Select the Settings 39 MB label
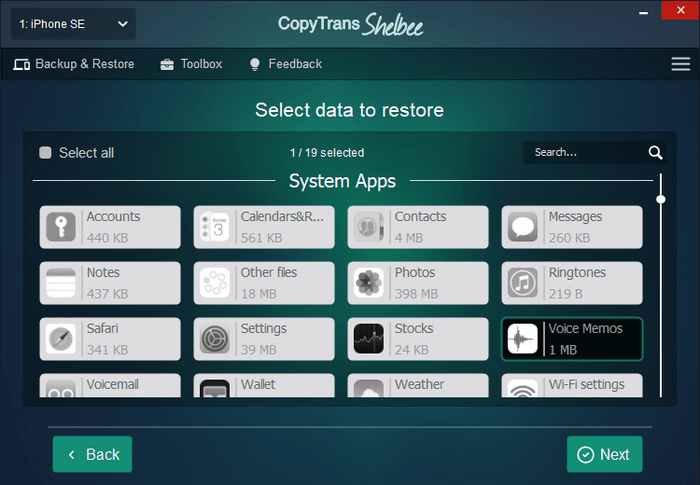The width and height of the screenshot is (700, 485). (263, 339)
